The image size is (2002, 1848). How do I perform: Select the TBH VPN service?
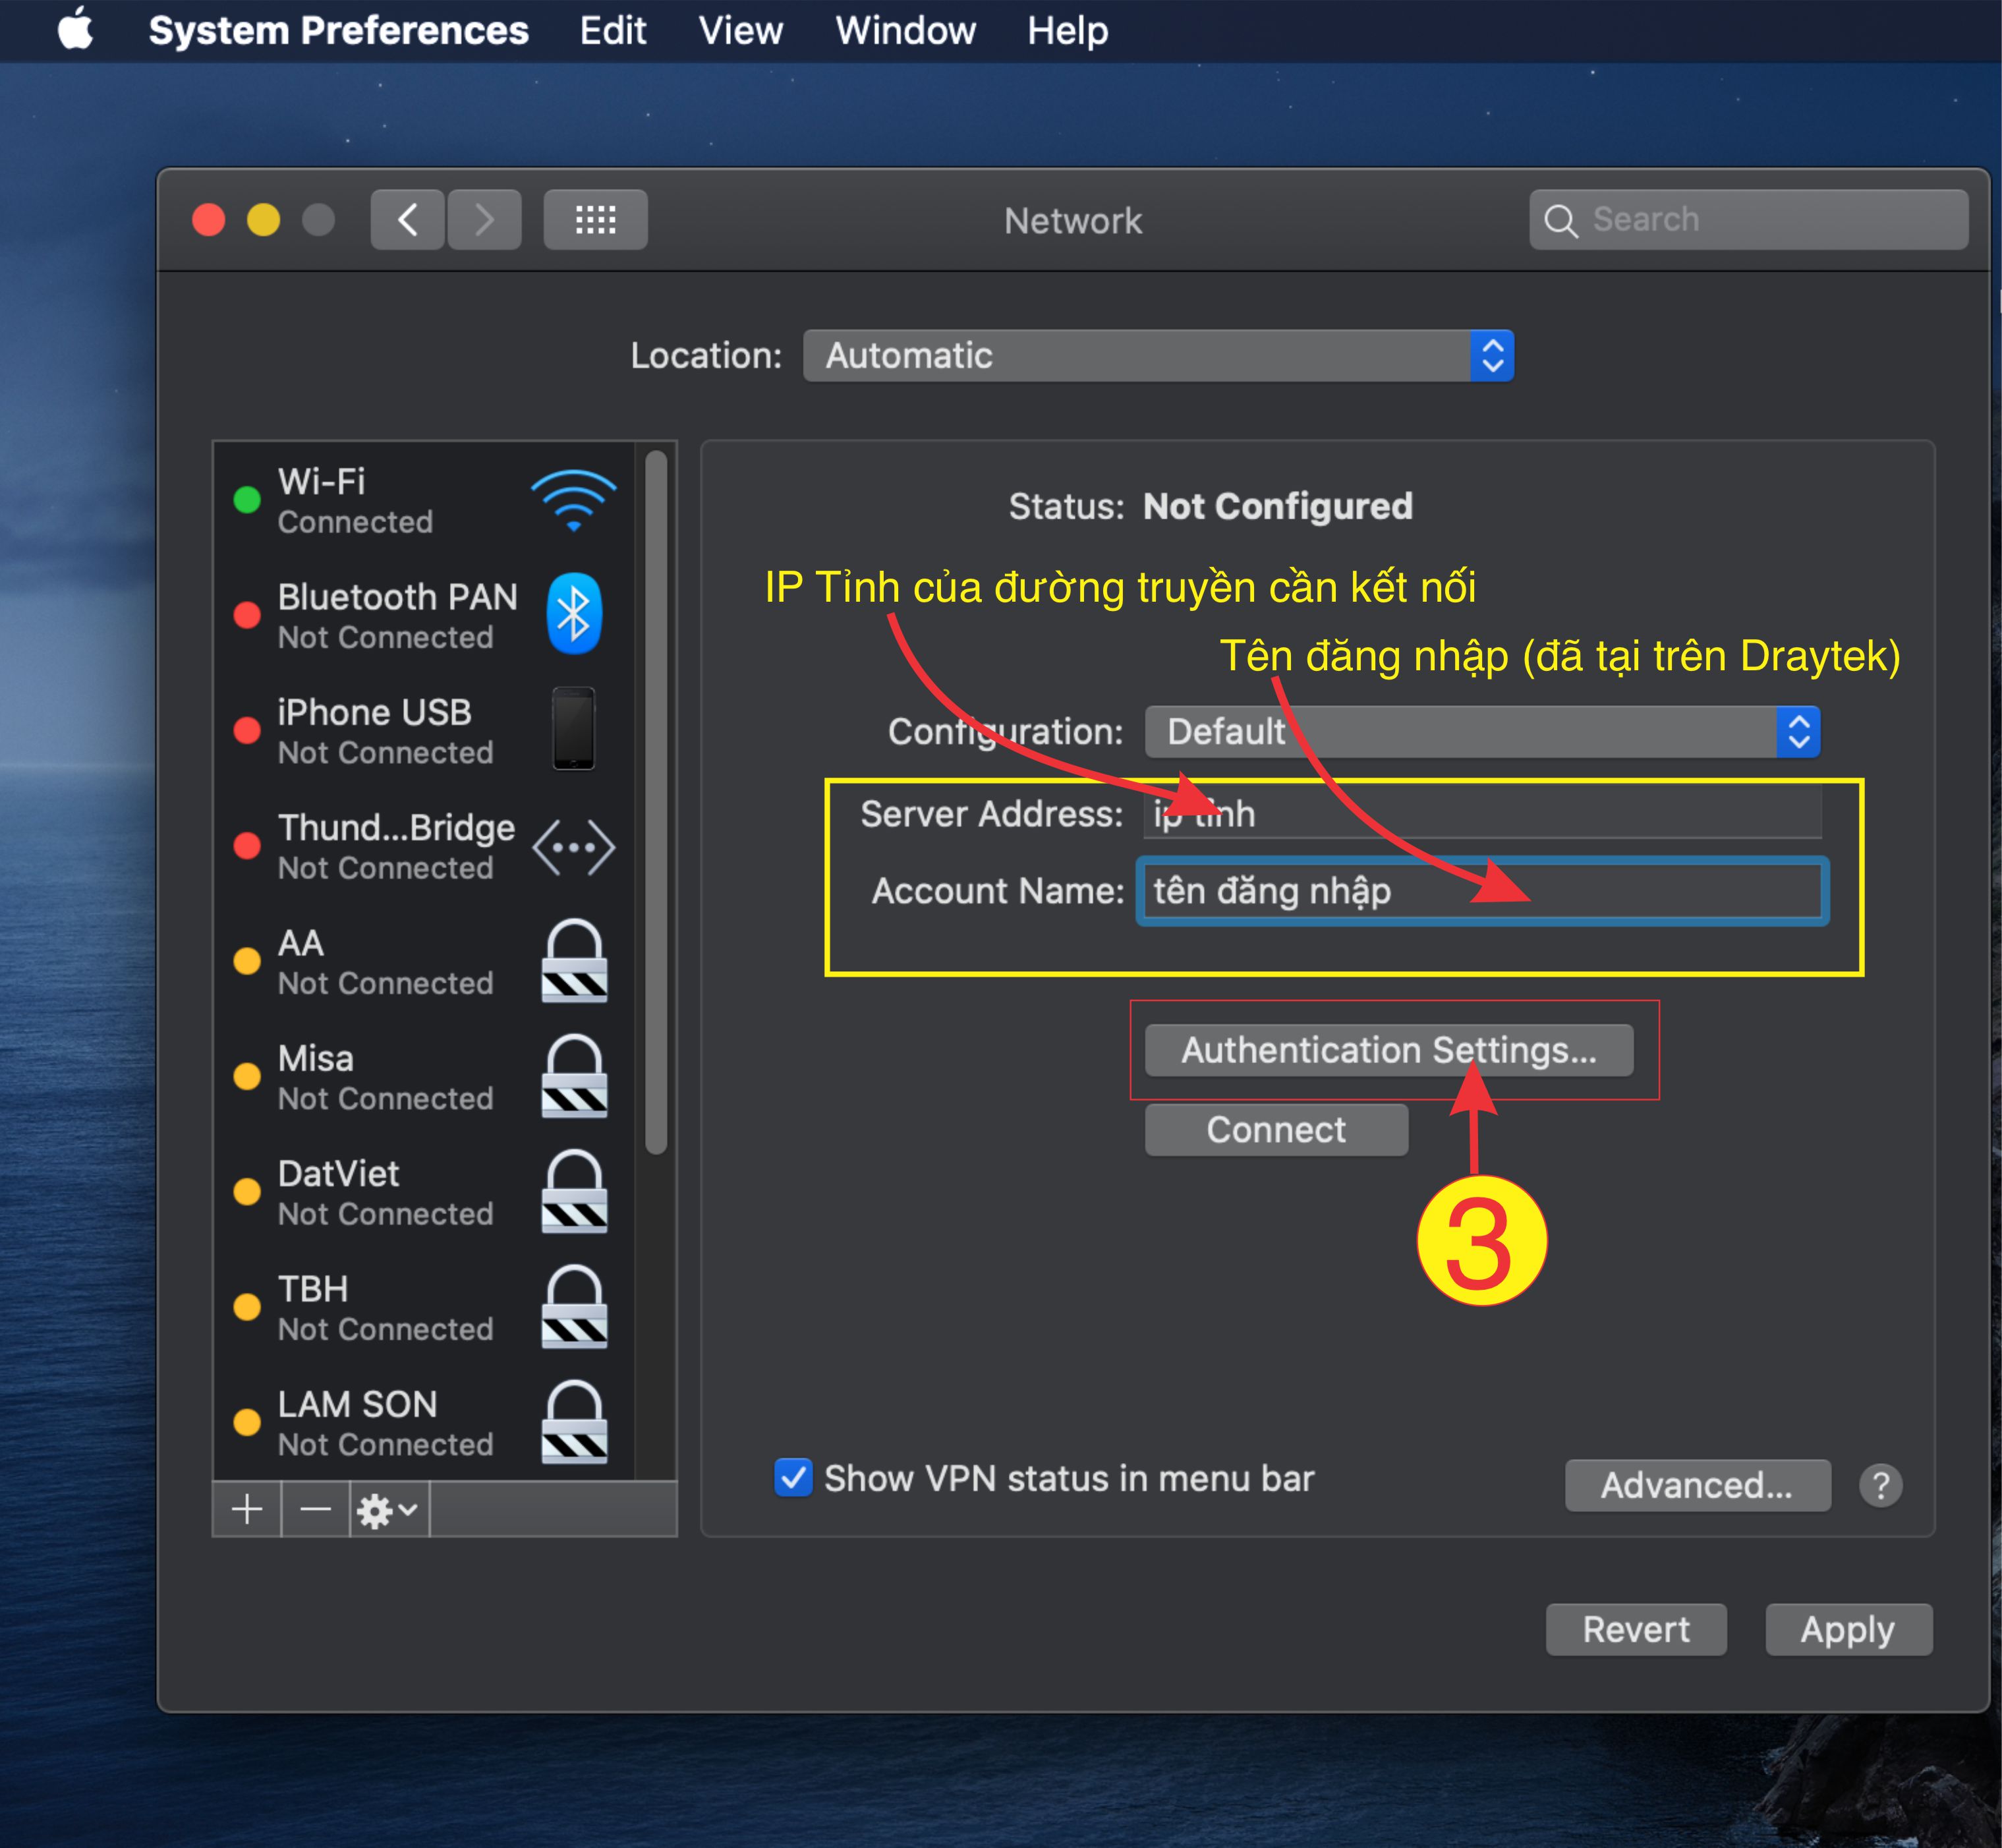click(x=424, y=1307)
